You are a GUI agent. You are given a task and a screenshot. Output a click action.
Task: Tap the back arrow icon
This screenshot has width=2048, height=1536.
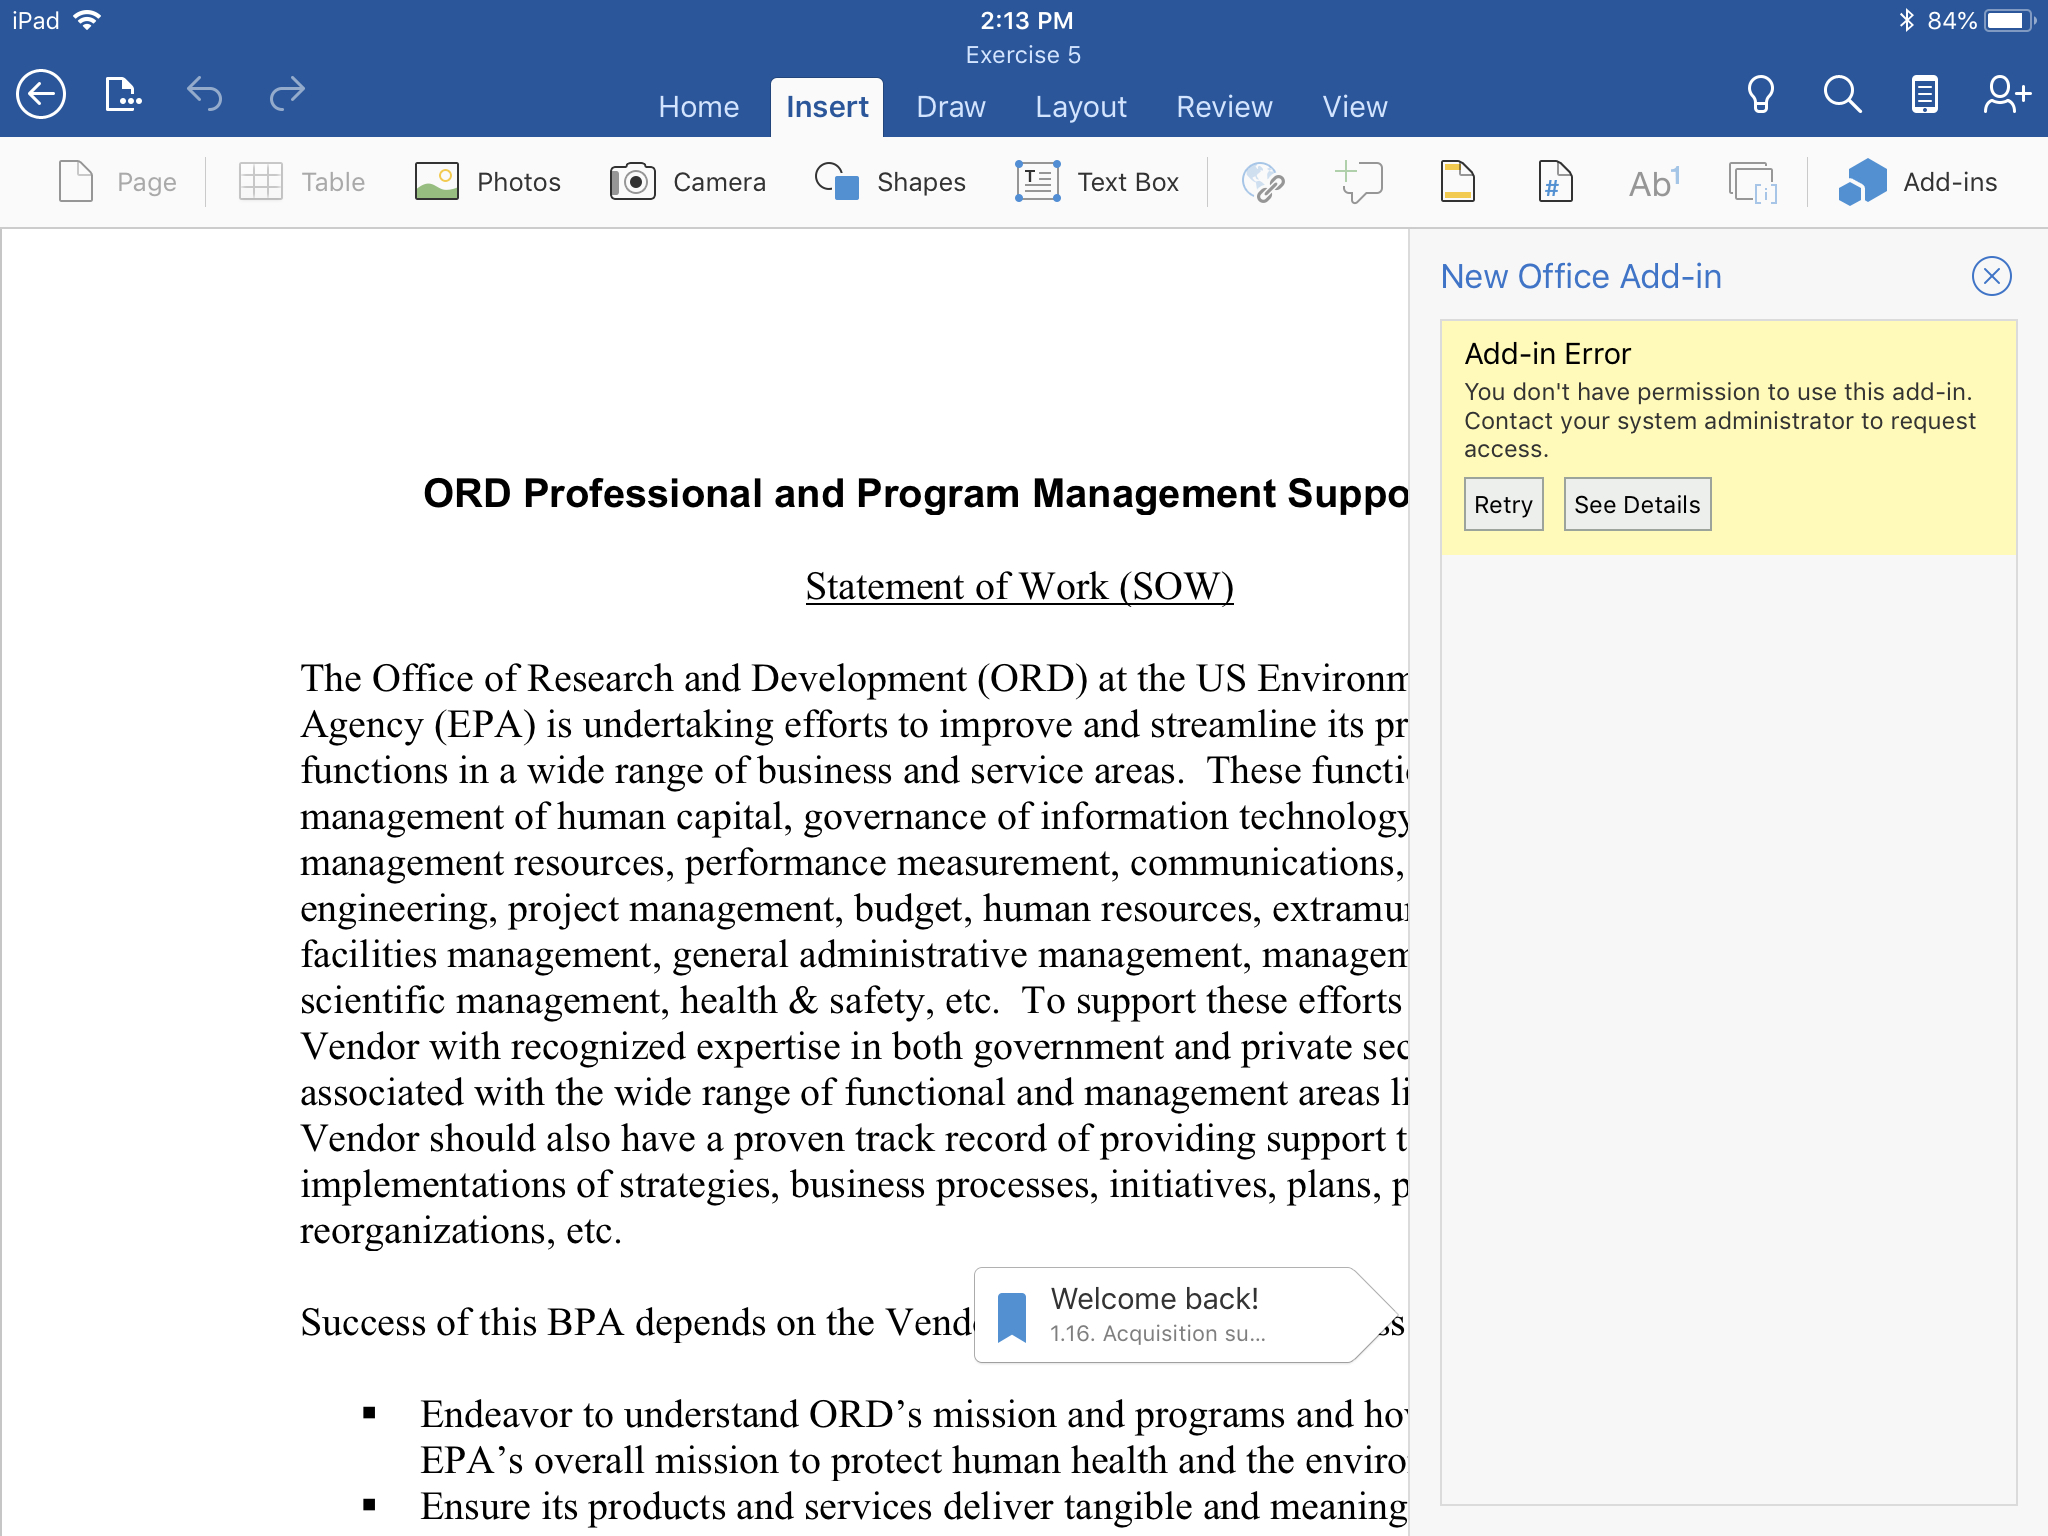pyautogui.click(x=41, y=95)
